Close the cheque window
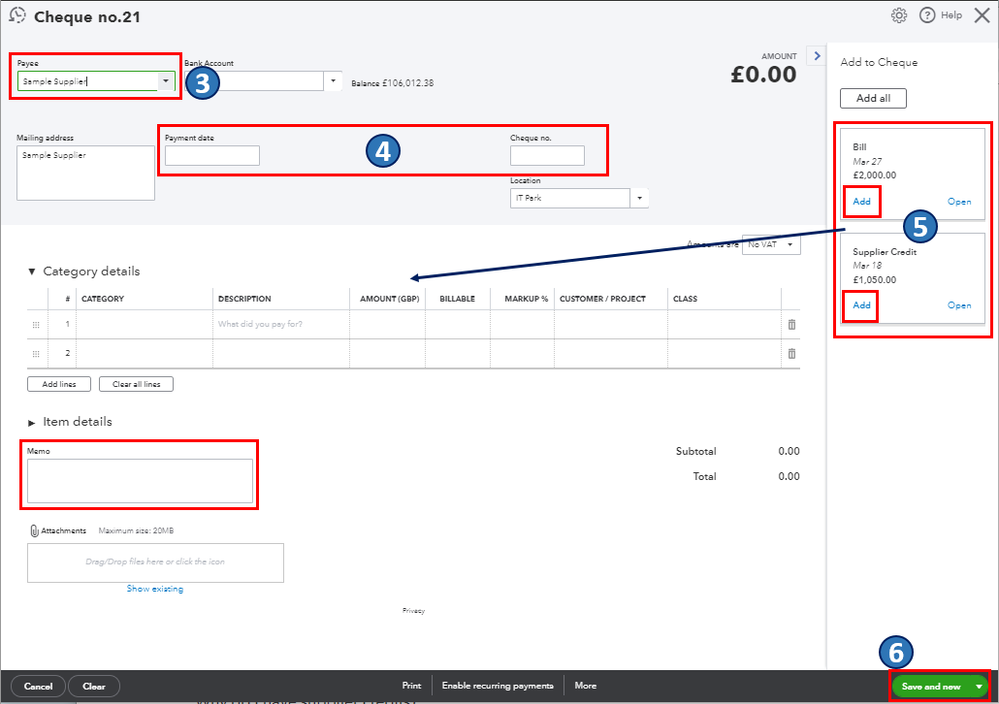This screenshot has width=999, height=704. click(982, 15)
